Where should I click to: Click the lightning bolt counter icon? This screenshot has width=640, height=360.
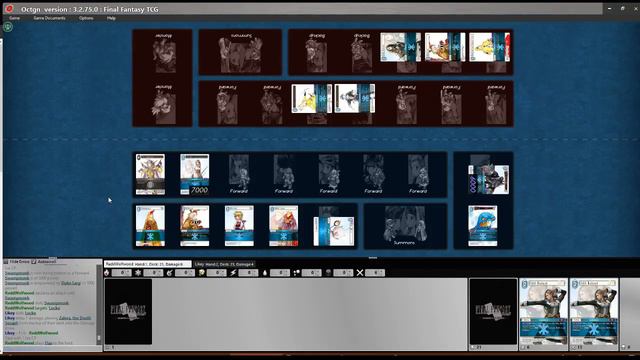[x=233, y=273]
